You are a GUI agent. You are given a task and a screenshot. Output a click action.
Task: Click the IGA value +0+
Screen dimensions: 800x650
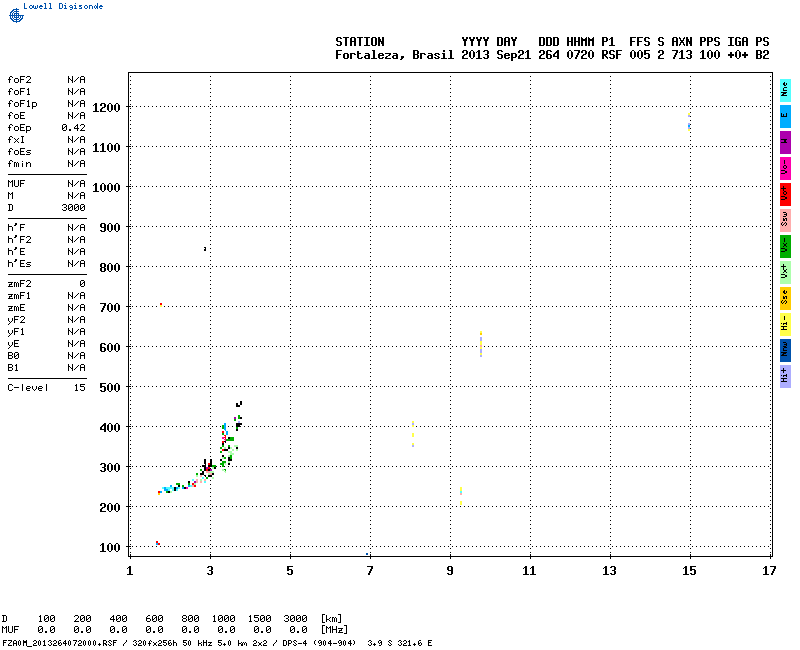point(738,55)
